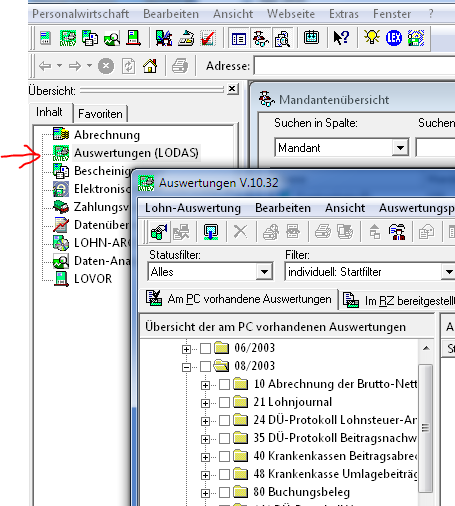Click DATEV Auswertungen icon in main toolbar

68,38
